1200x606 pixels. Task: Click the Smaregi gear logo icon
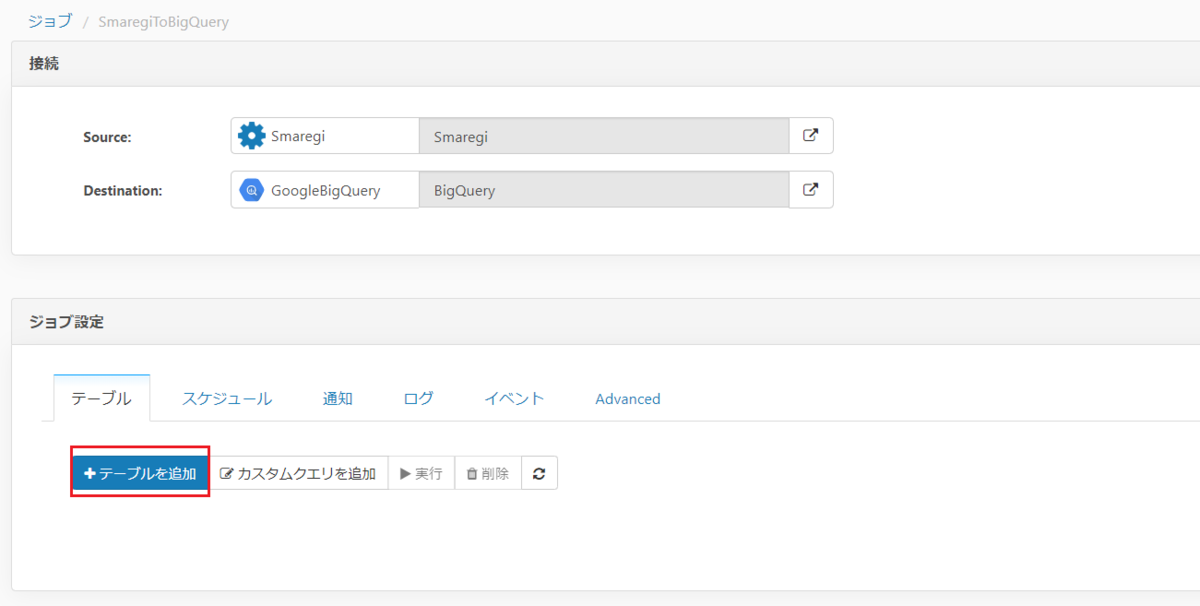coord(252,136)
